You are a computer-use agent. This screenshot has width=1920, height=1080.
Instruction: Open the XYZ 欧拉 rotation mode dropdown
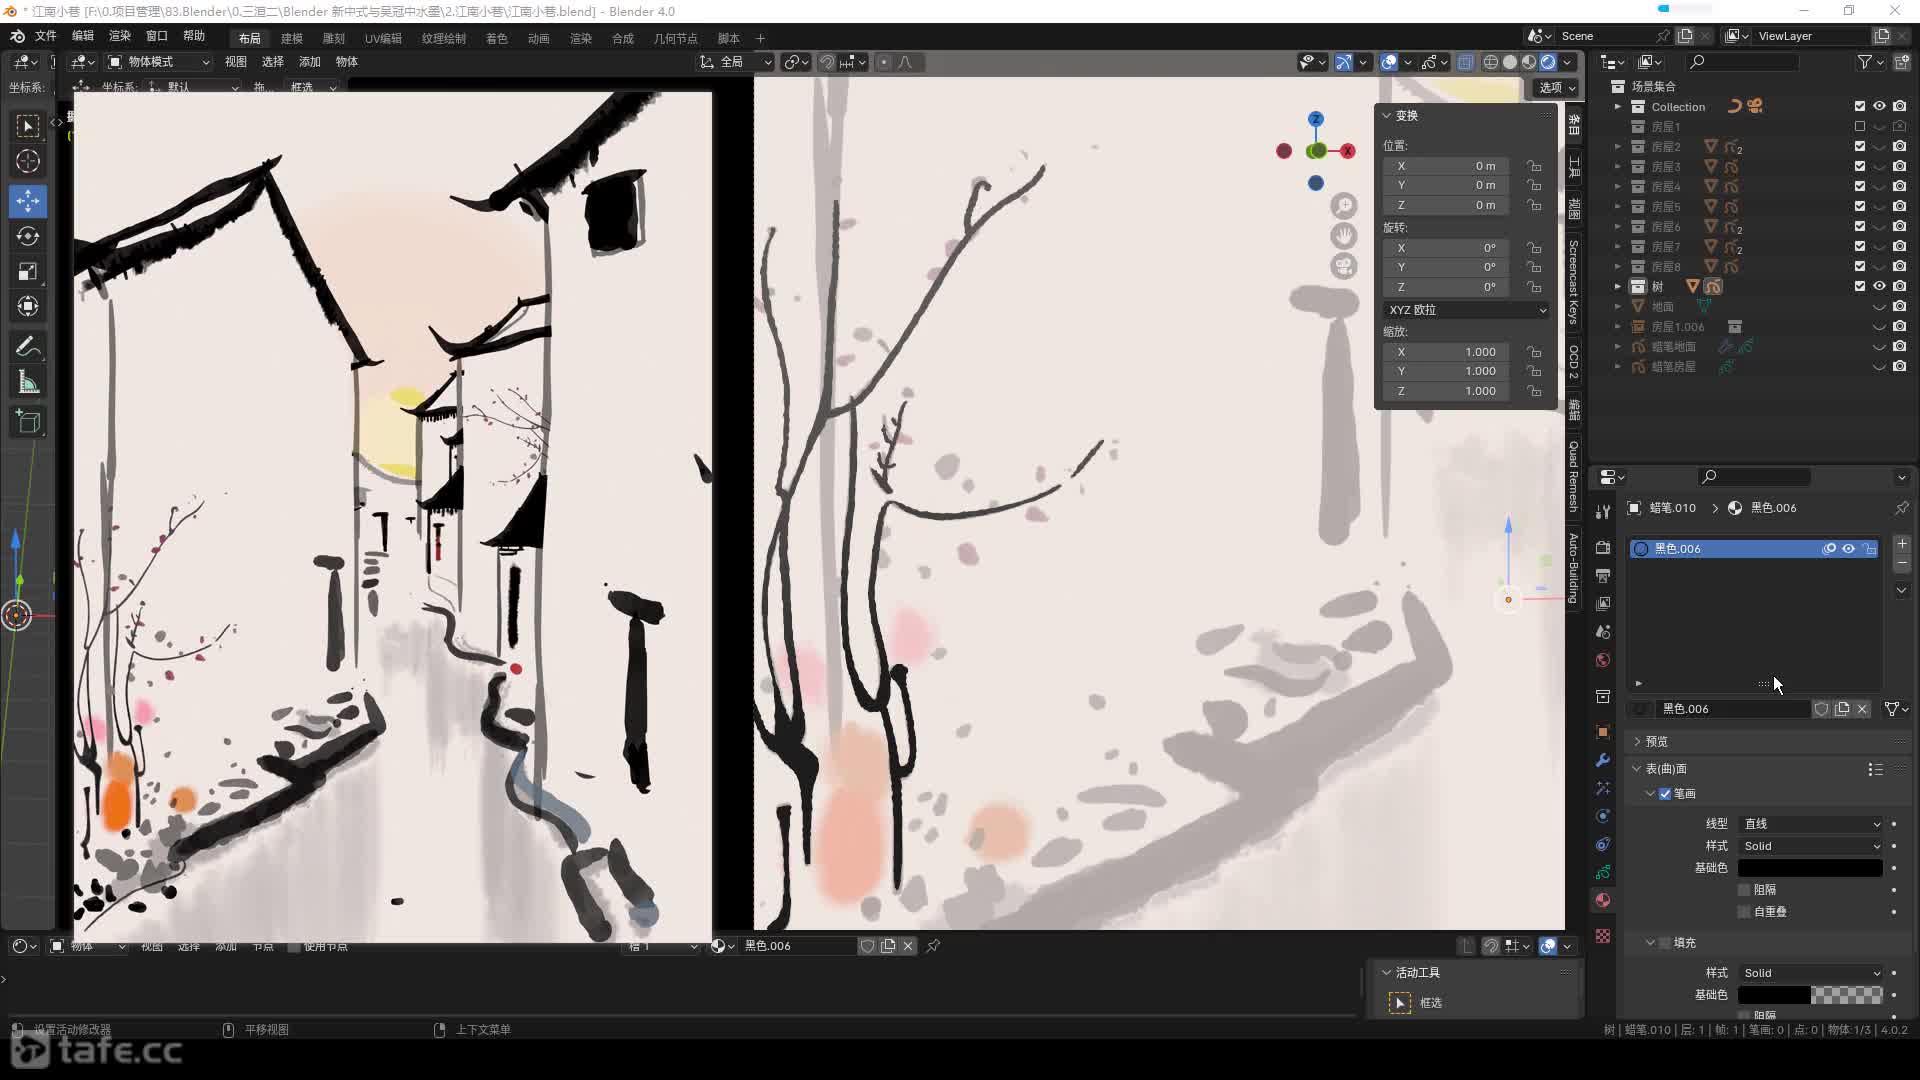point(1467,310)
